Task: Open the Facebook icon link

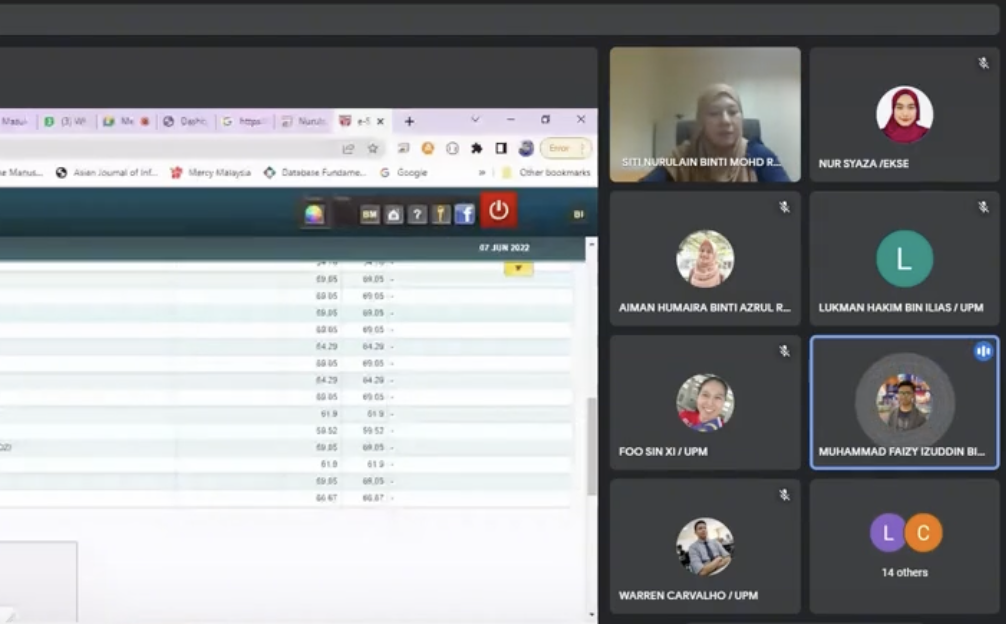Action: [x=464, y=214]
